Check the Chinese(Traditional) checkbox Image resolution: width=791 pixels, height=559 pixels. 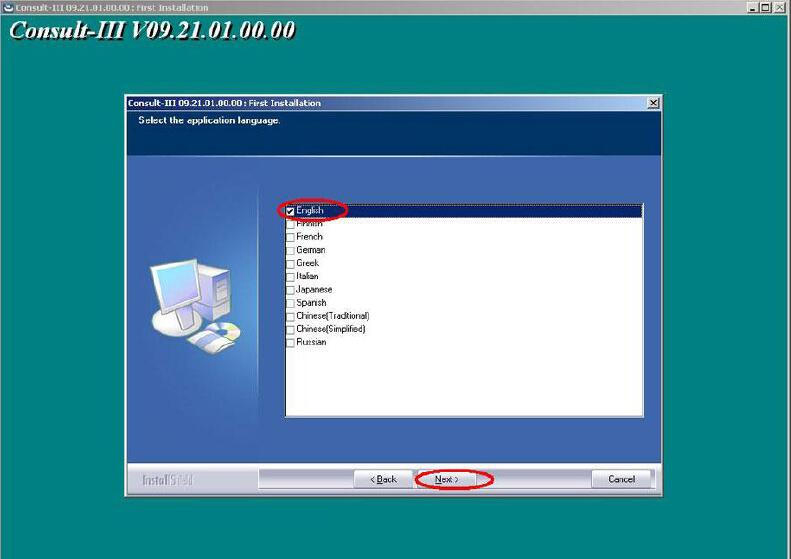point(290,316)
